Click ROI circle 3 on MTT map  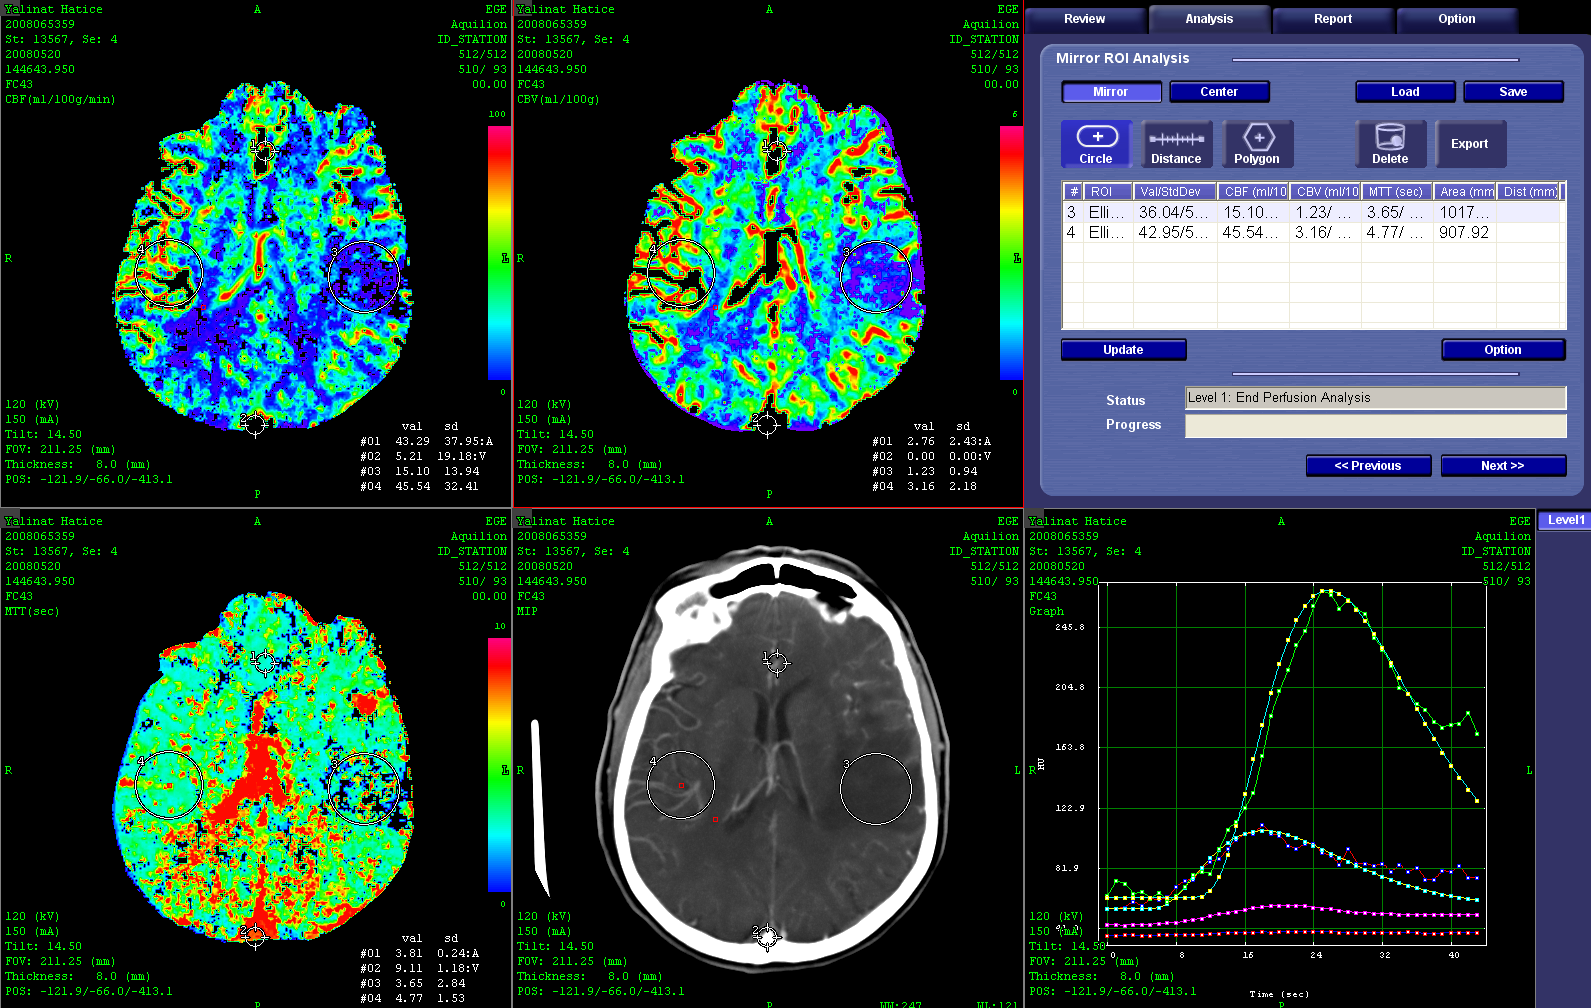point(364,789)
